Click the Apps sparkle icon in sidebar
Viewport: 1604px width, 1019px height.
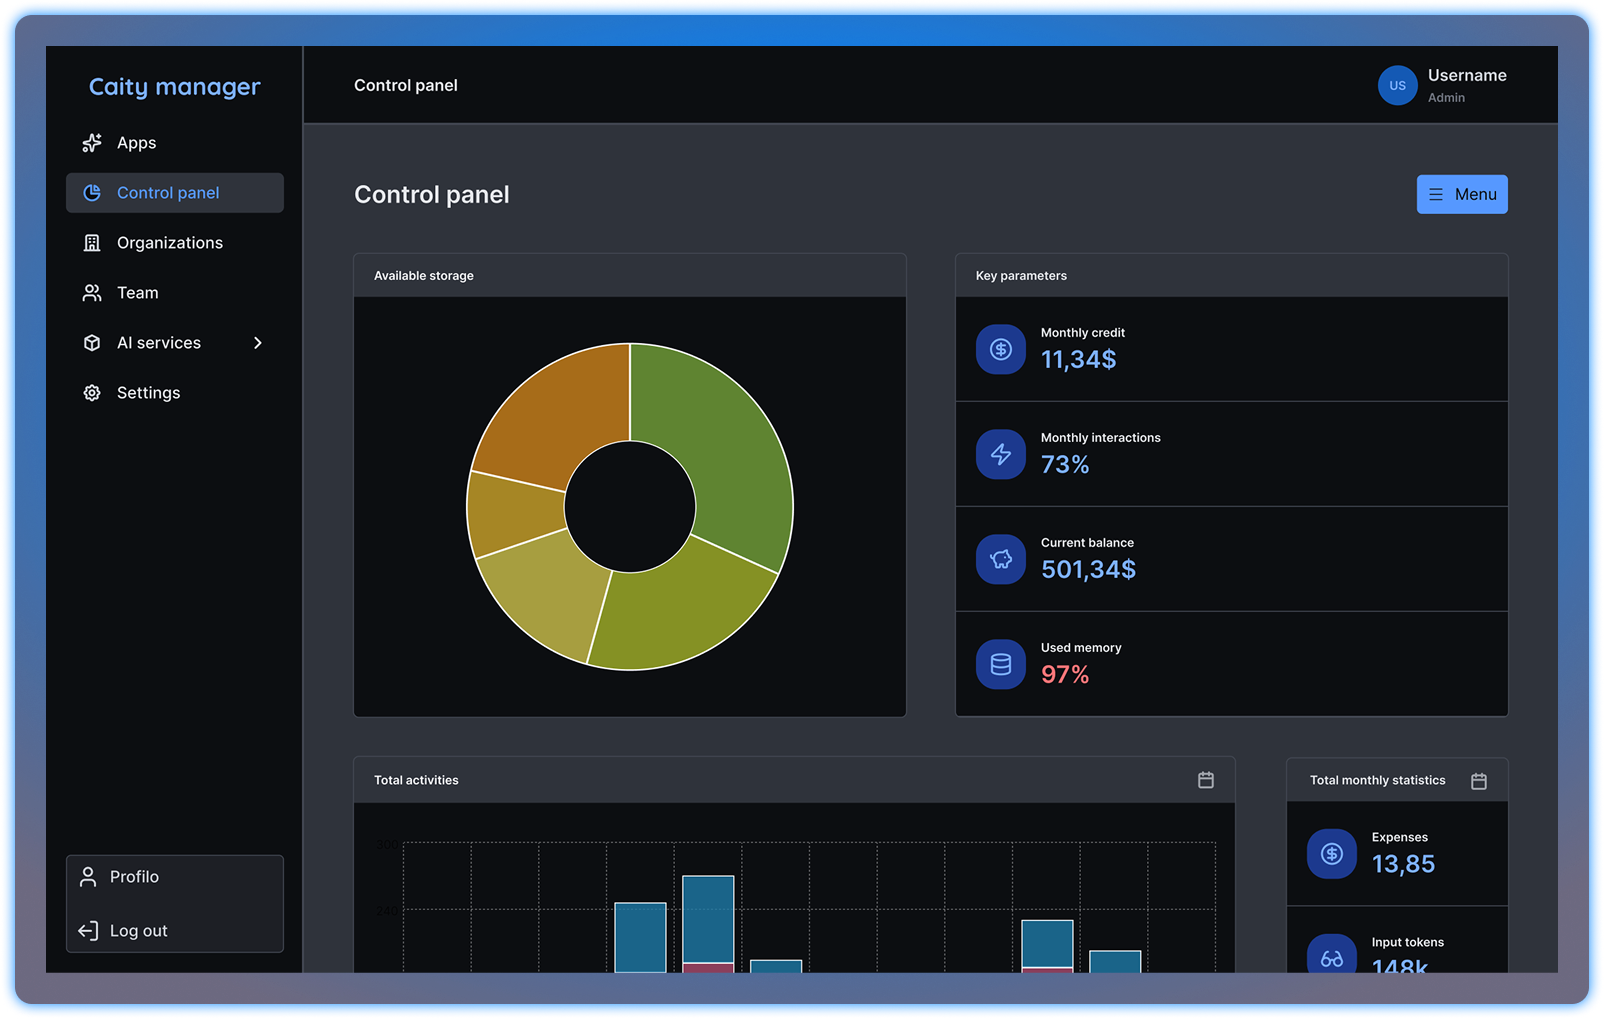[x=92, y=143]
